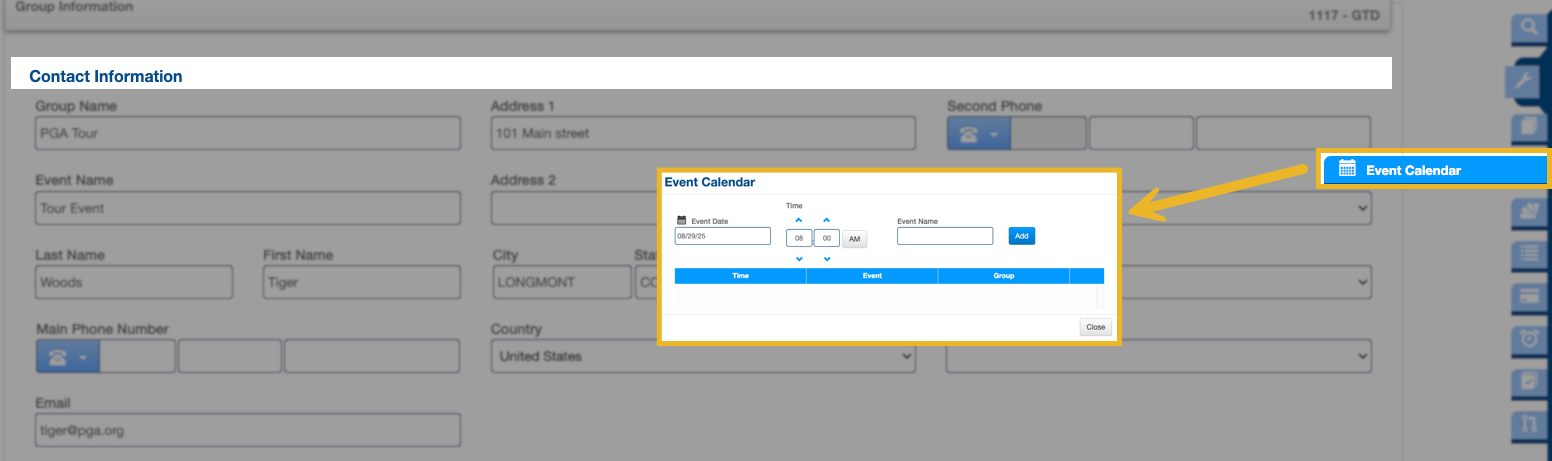The width and height of the screenshot is (1552, 461).
Task: Close the Event Calendar dialog
Action: pyautogui.click(x=1095, y=327)
